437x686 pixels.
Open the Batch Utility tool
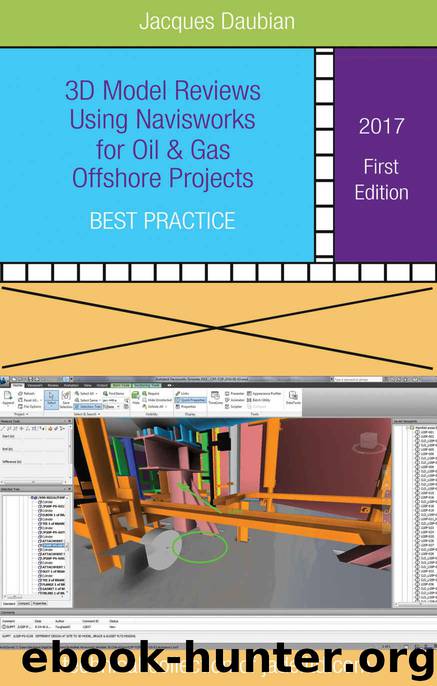tap(259, 400)
